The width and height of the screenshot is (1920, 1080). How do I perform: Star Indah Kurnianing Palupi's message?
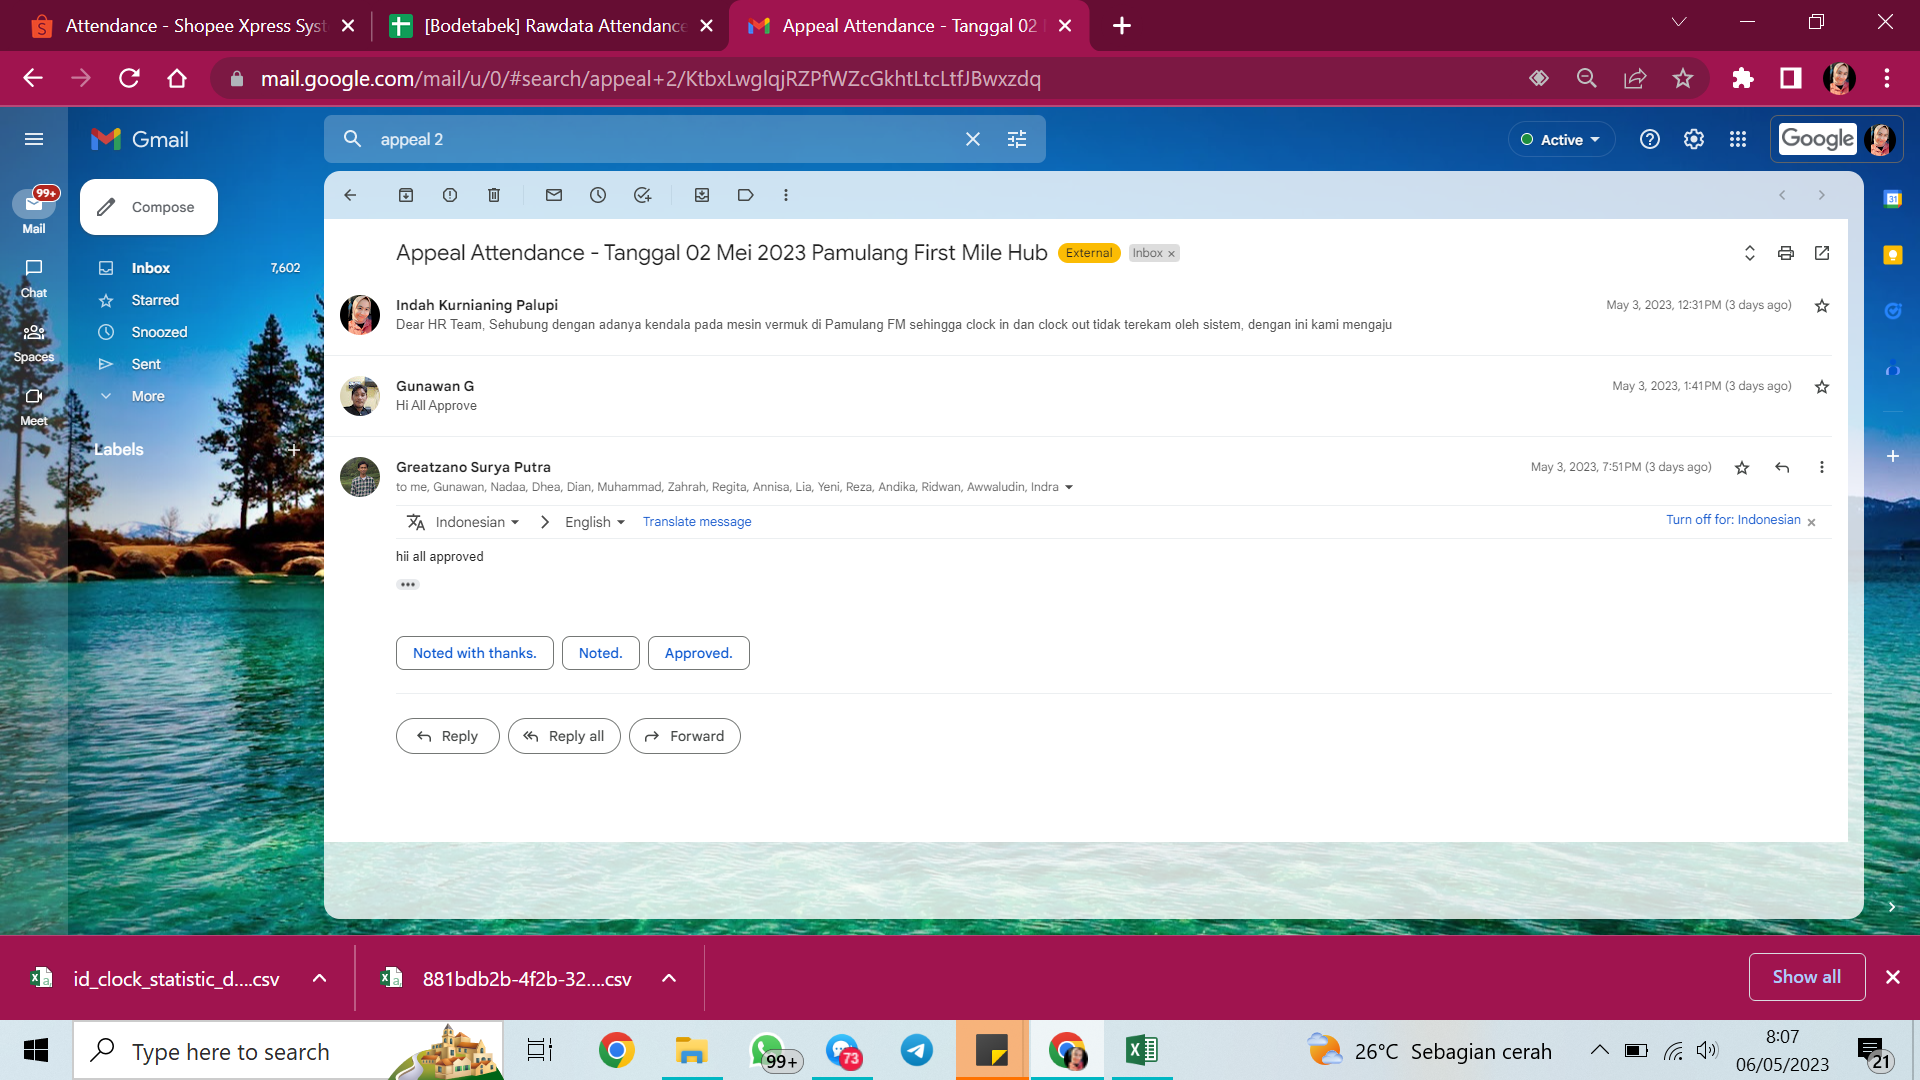pyautogui.click(x=1822, y=306)
